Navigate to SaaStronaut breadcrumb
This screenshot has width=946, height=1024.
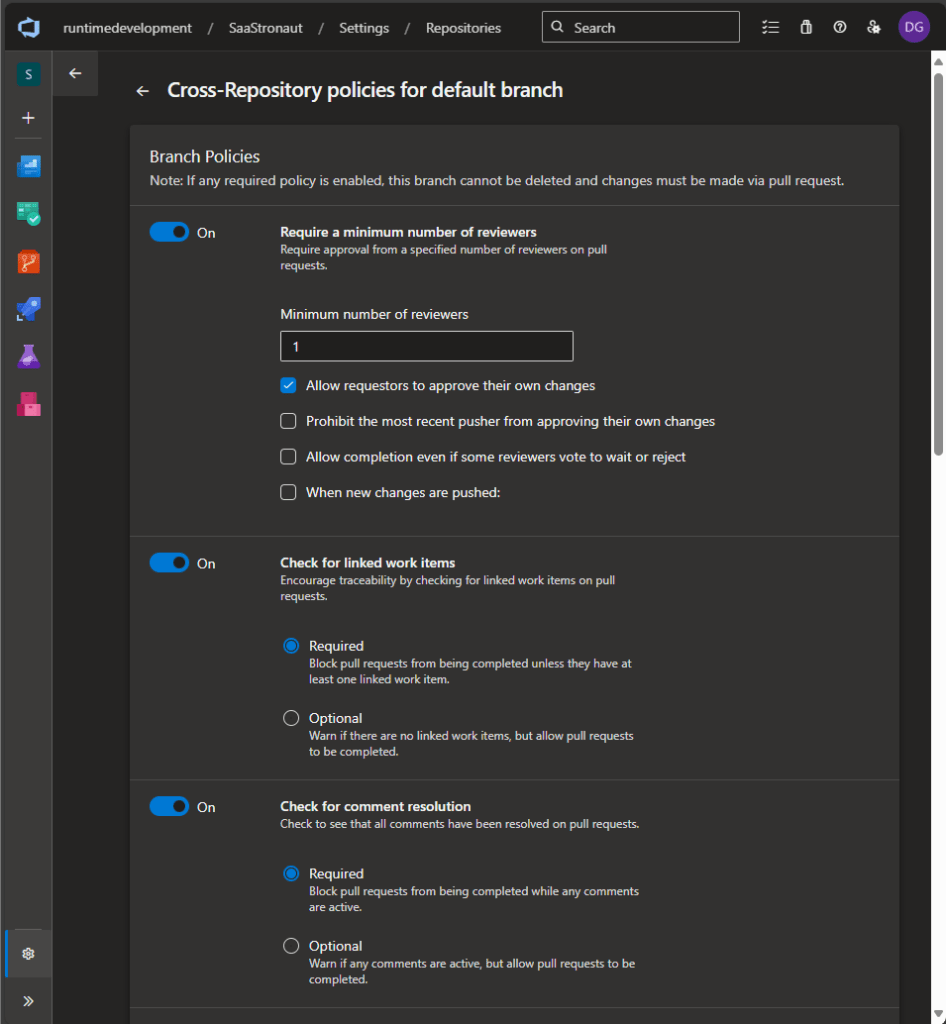(264, 28)
